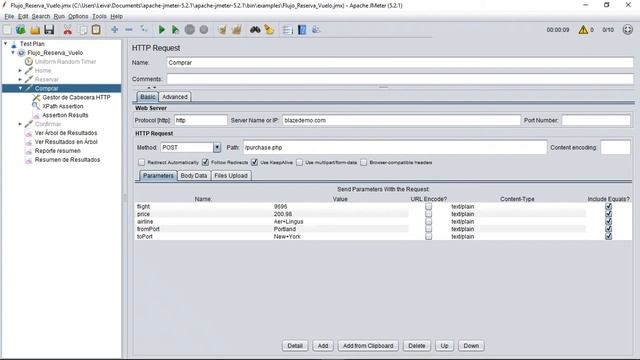Click the Add parameter button
Viewport: 640px width, 360px height.
[x=322, y=346]
